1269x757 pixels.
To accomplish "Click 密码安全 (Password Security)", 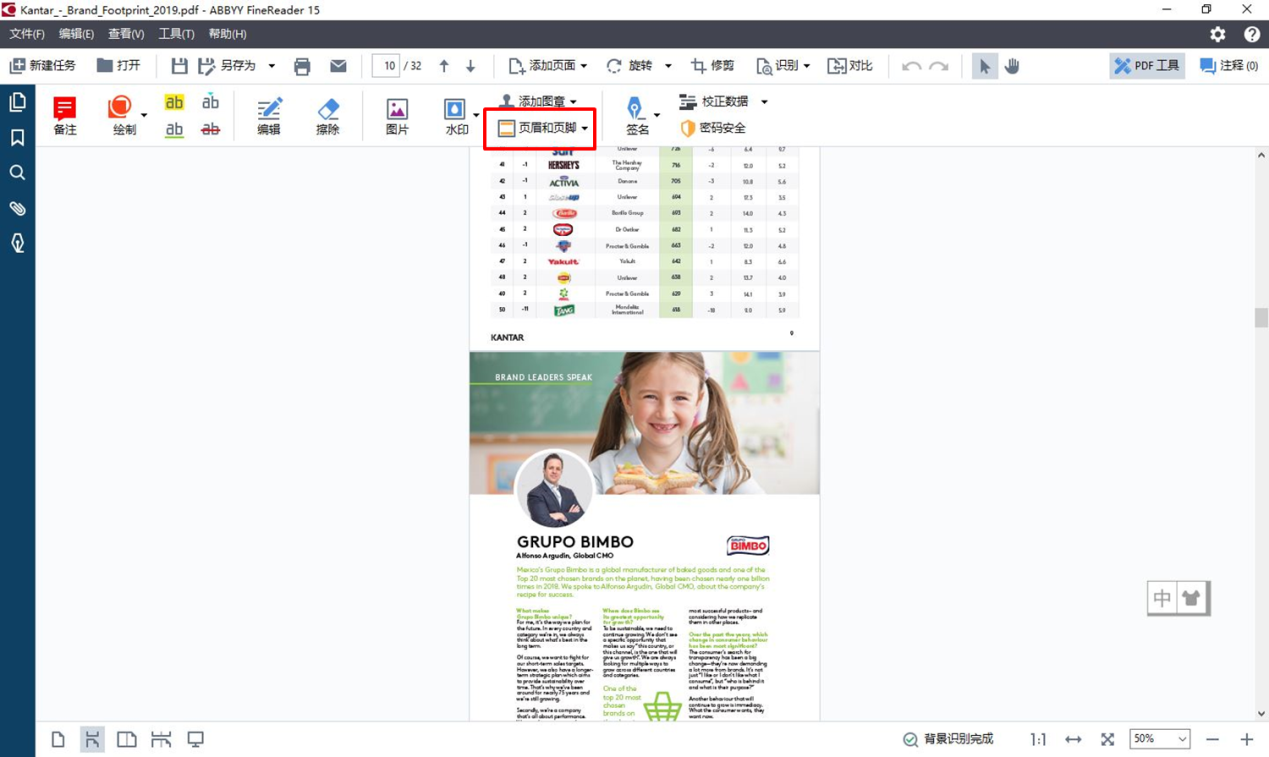I will 713,128.
